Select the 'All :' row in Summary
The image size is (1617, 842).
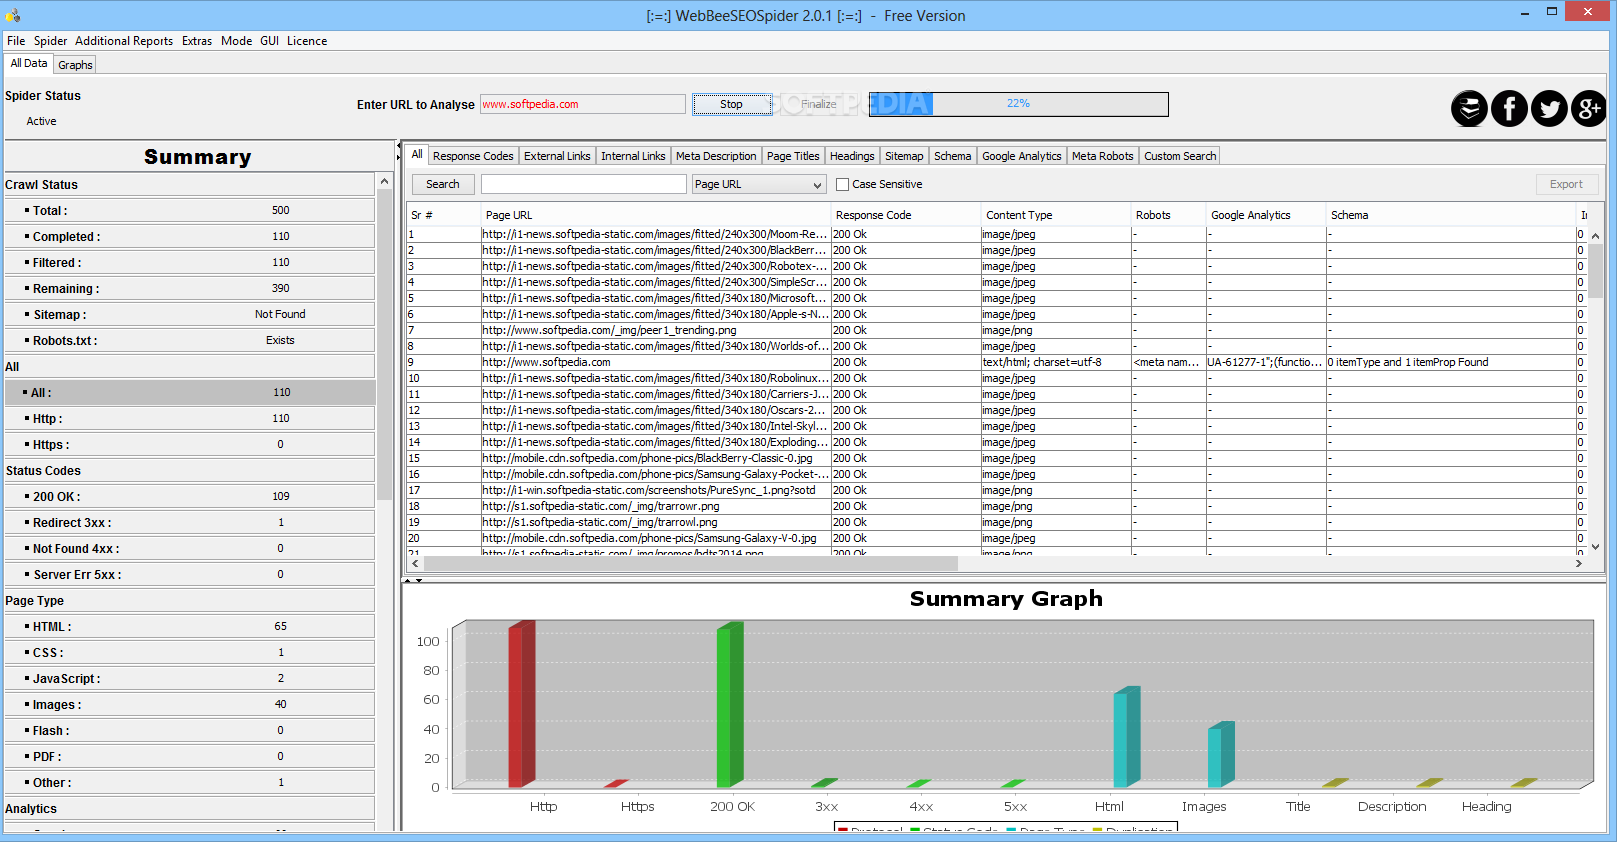190,392
